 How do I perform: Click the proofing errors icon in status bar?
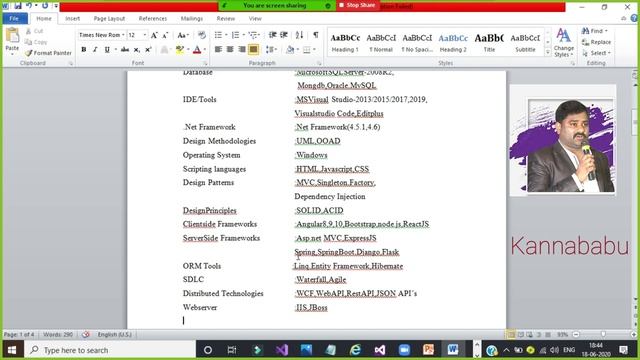point(85,335)
